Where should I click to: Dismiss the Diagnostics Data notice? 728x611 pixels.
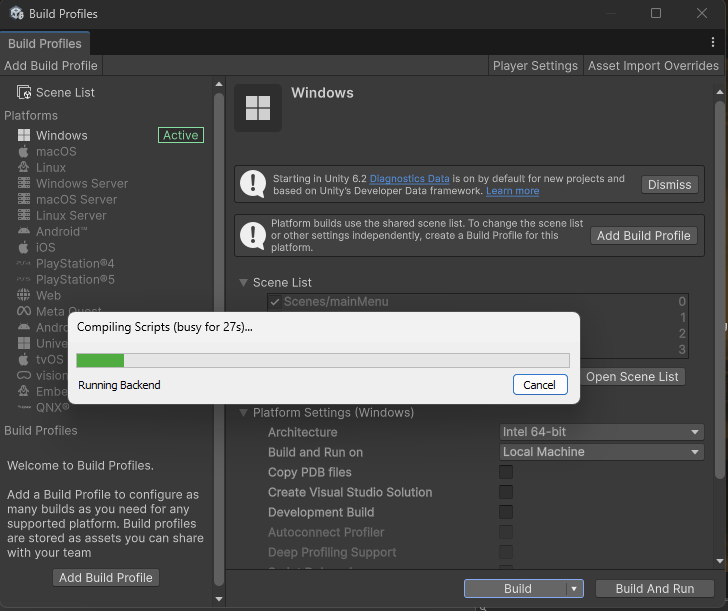670,184
